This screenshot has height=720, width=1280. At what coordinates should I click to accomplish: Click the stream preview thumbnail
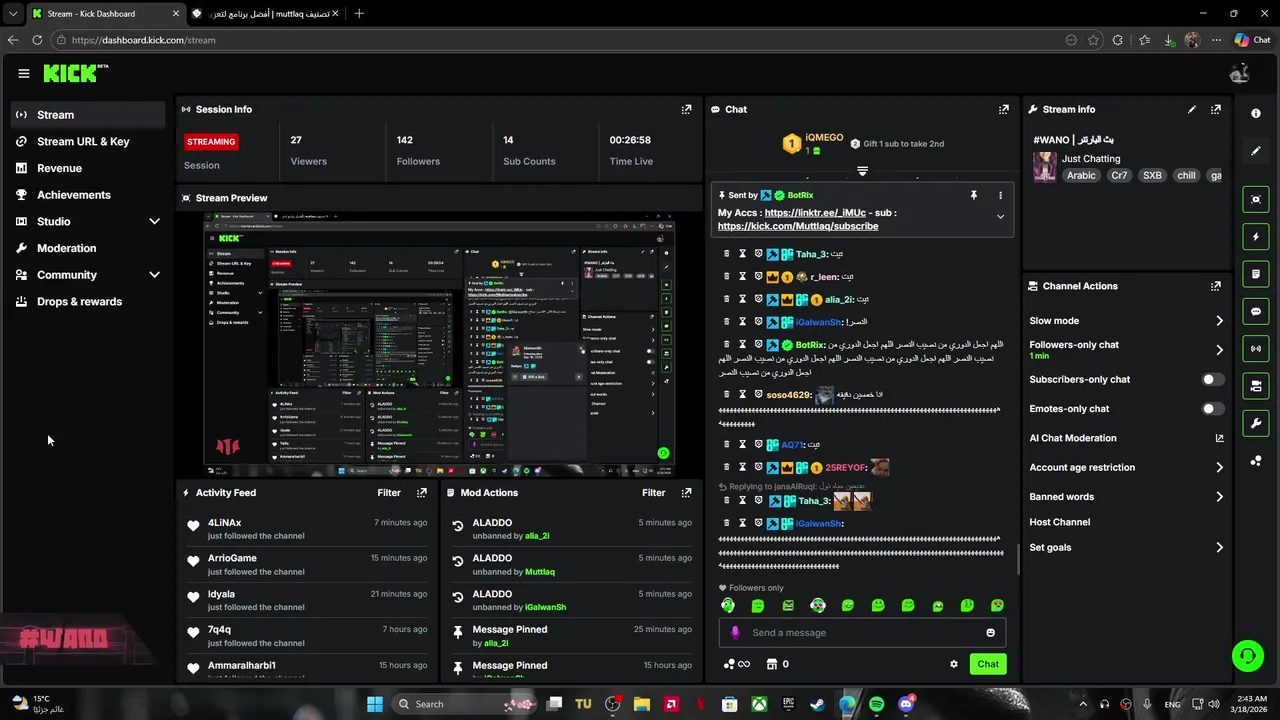tap(439, 345)
